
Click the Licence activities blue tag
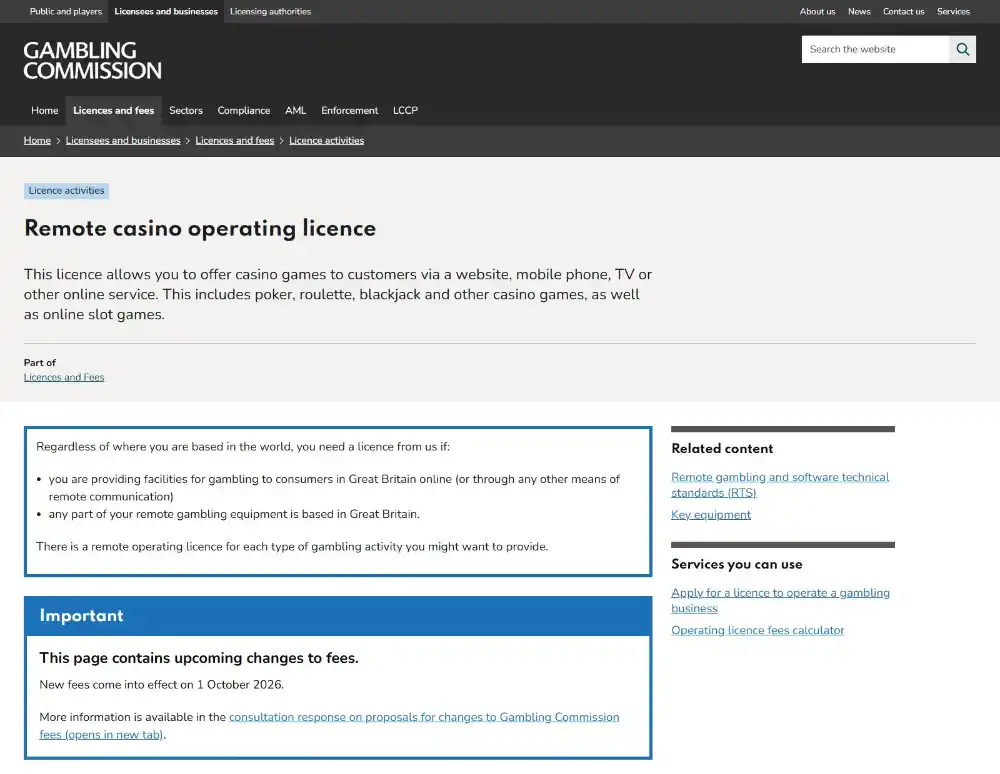click(x=66, y=191)
